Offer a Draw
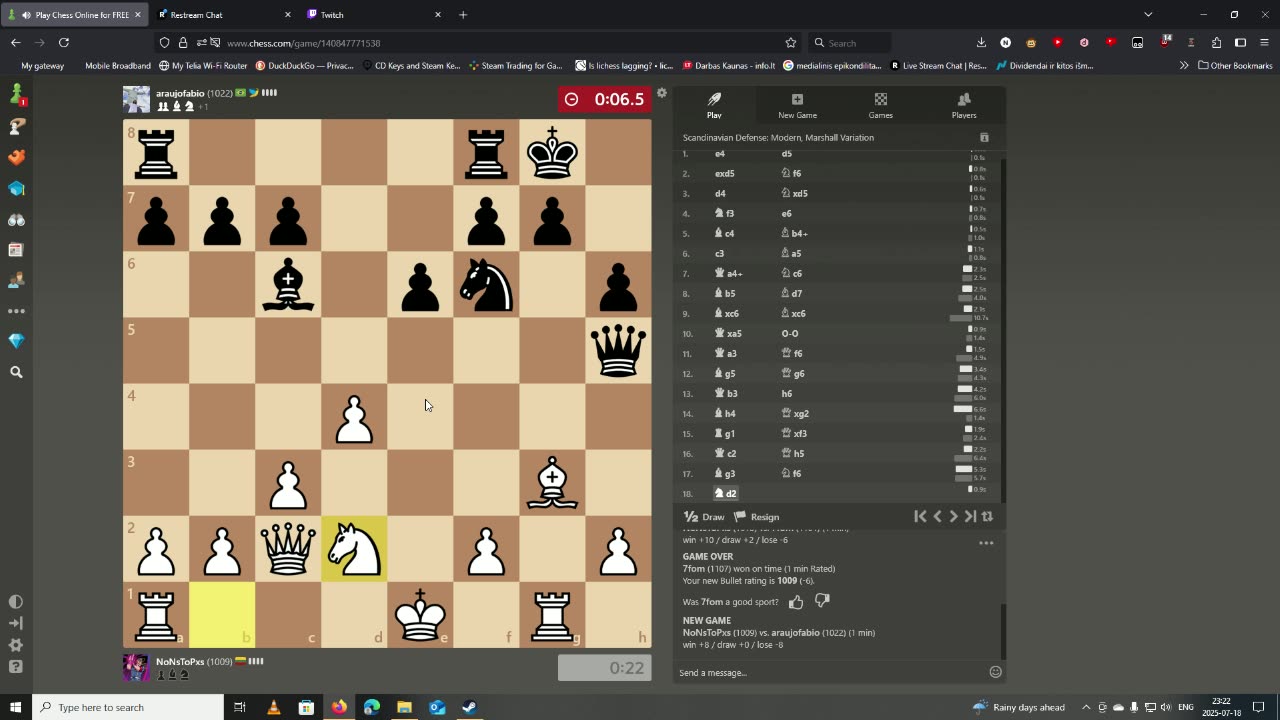Screen dimensions: 1280x720 coord(704,517)
